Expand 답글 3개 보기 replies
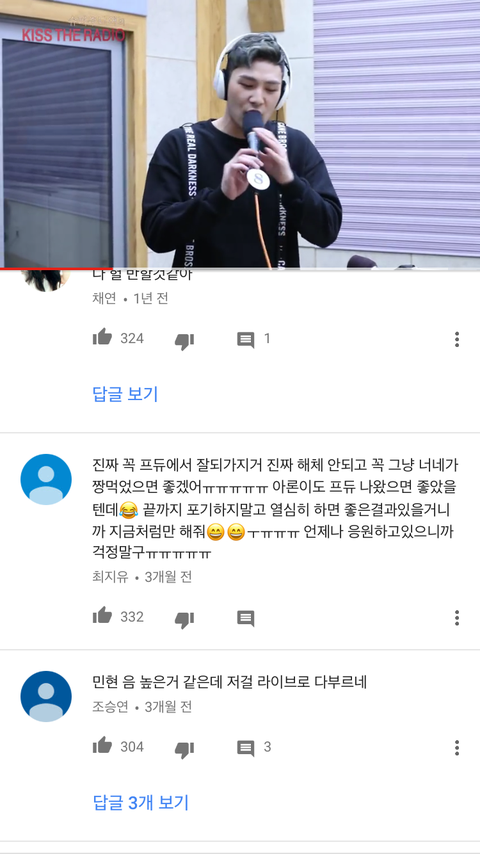Image resolution: width=480 pixels, height=854 pixels. 141,802
